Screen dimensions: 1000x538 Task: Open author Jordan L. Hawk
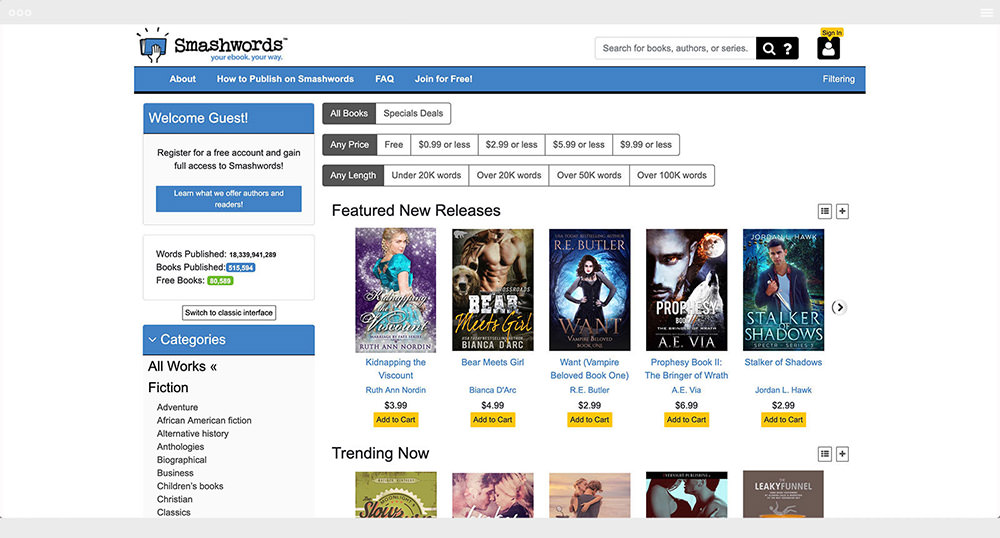pyautogui.click(x=783, y=390)
